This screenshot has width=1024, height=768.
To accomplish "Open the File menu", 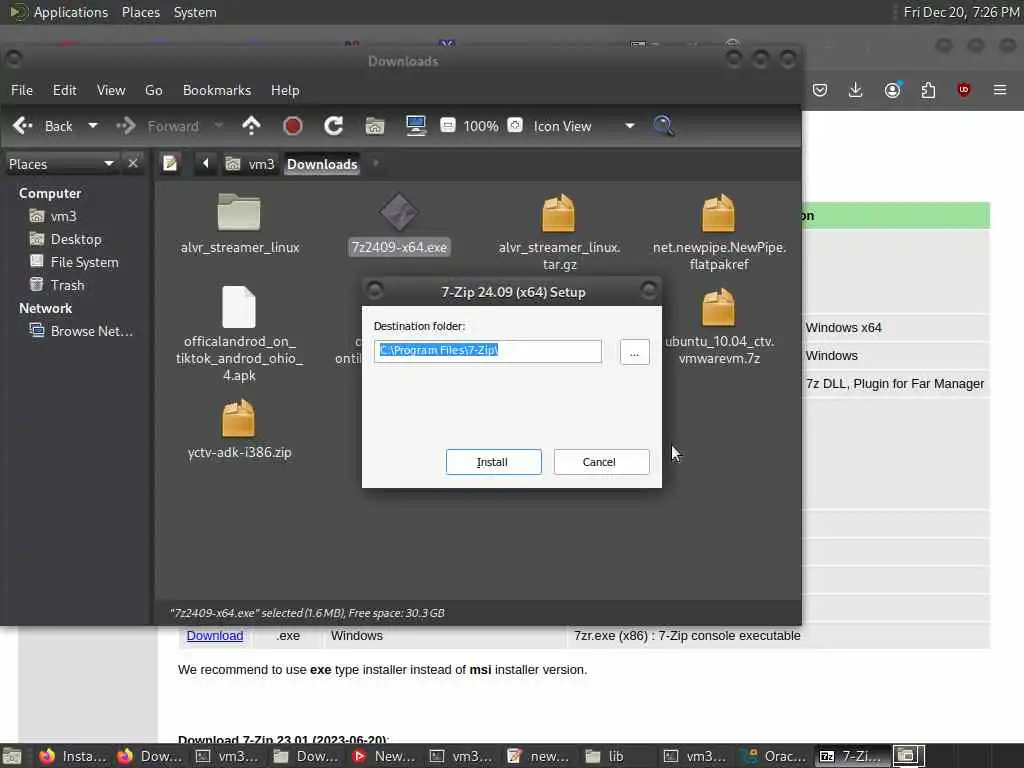I will point(22,90).
